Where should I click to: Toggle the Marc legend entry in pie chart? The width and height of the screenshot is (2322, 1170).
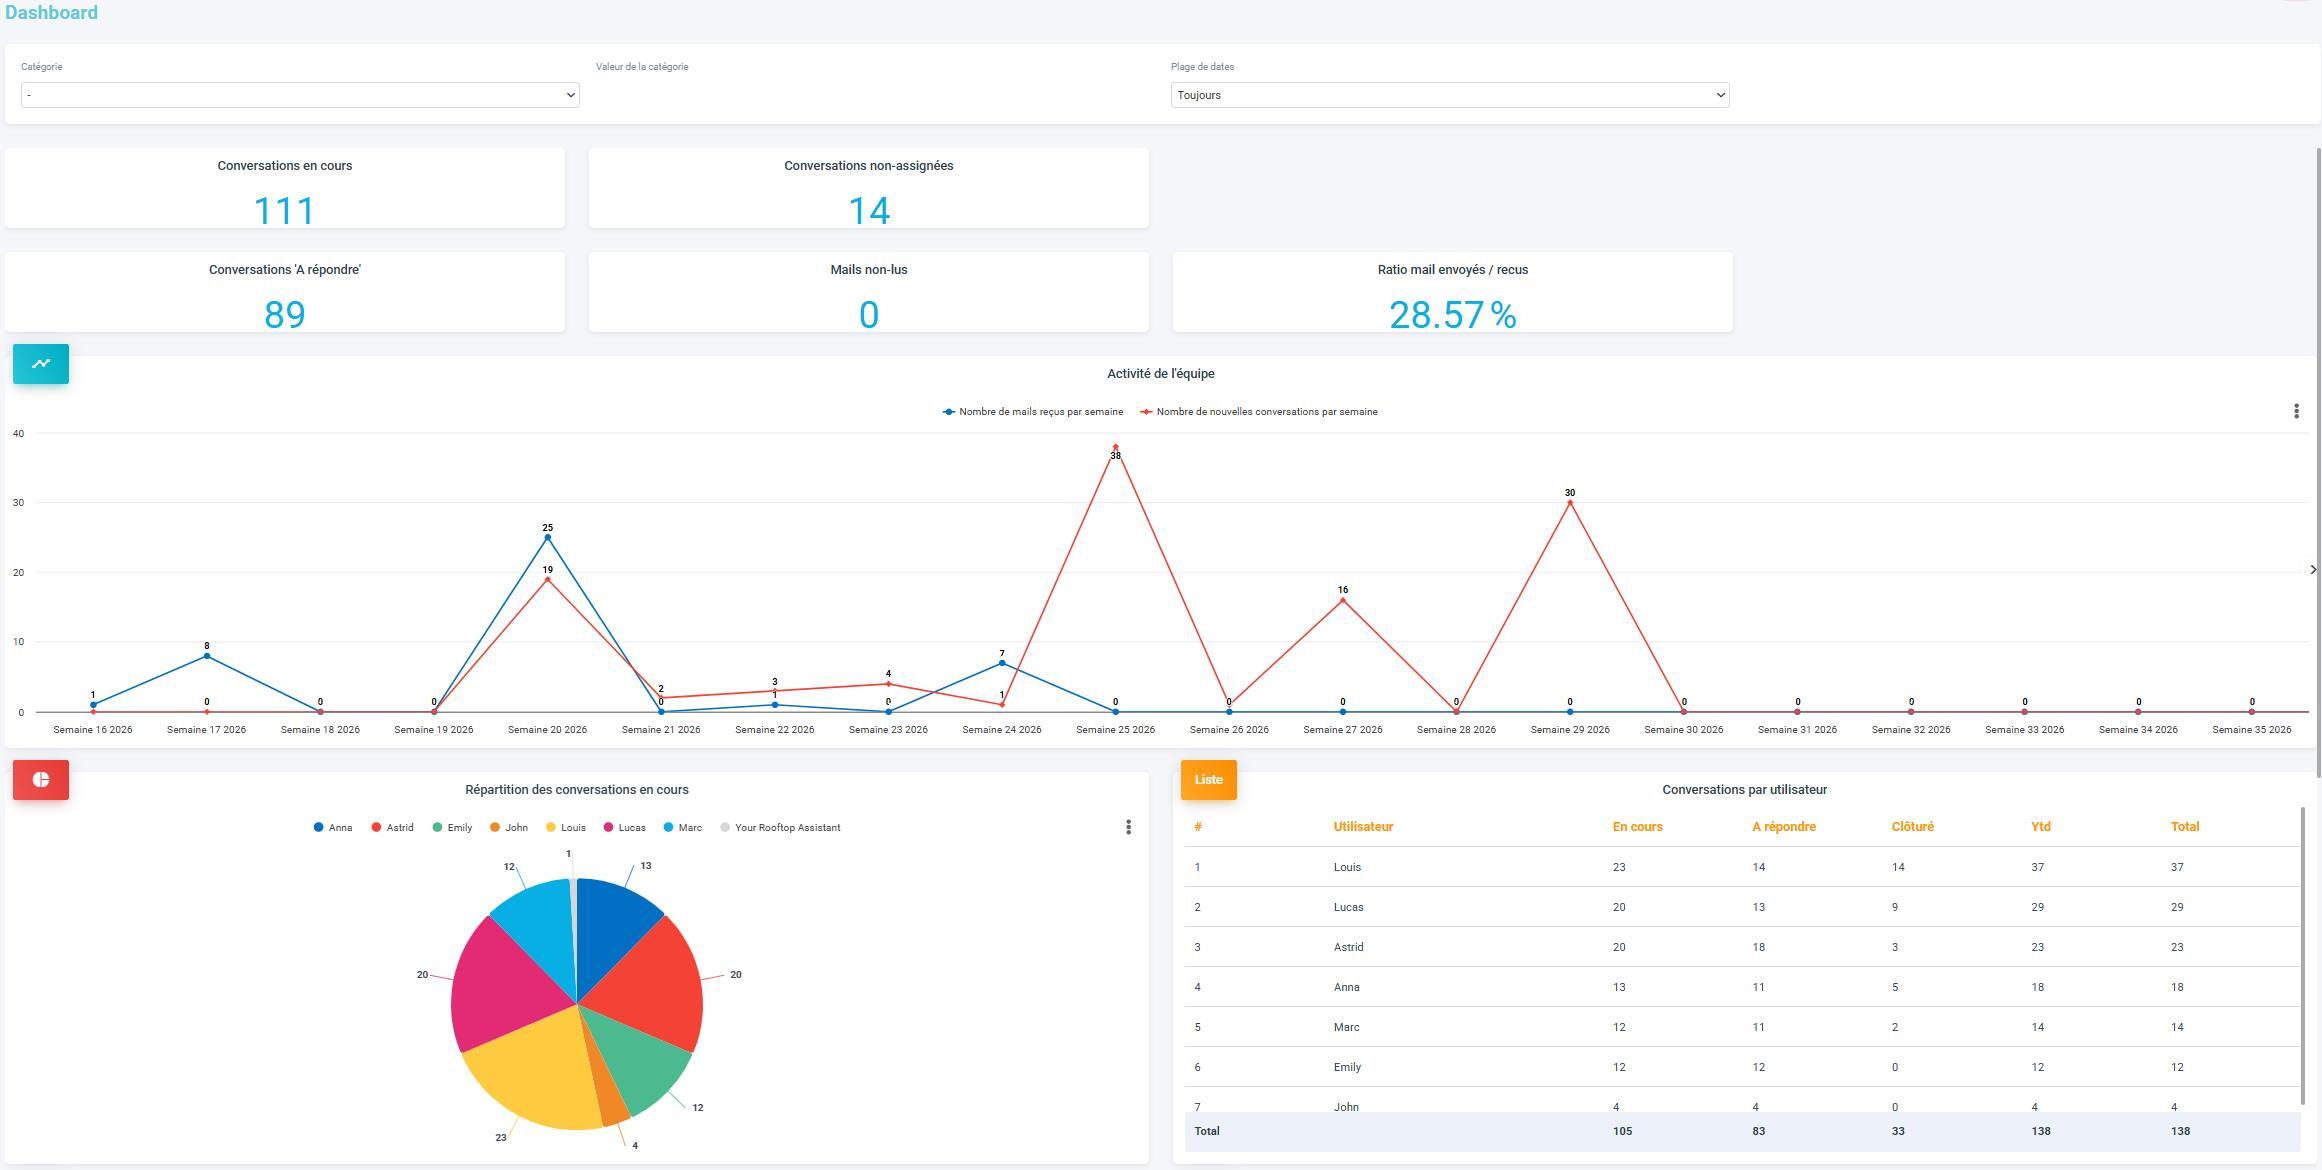683,828
